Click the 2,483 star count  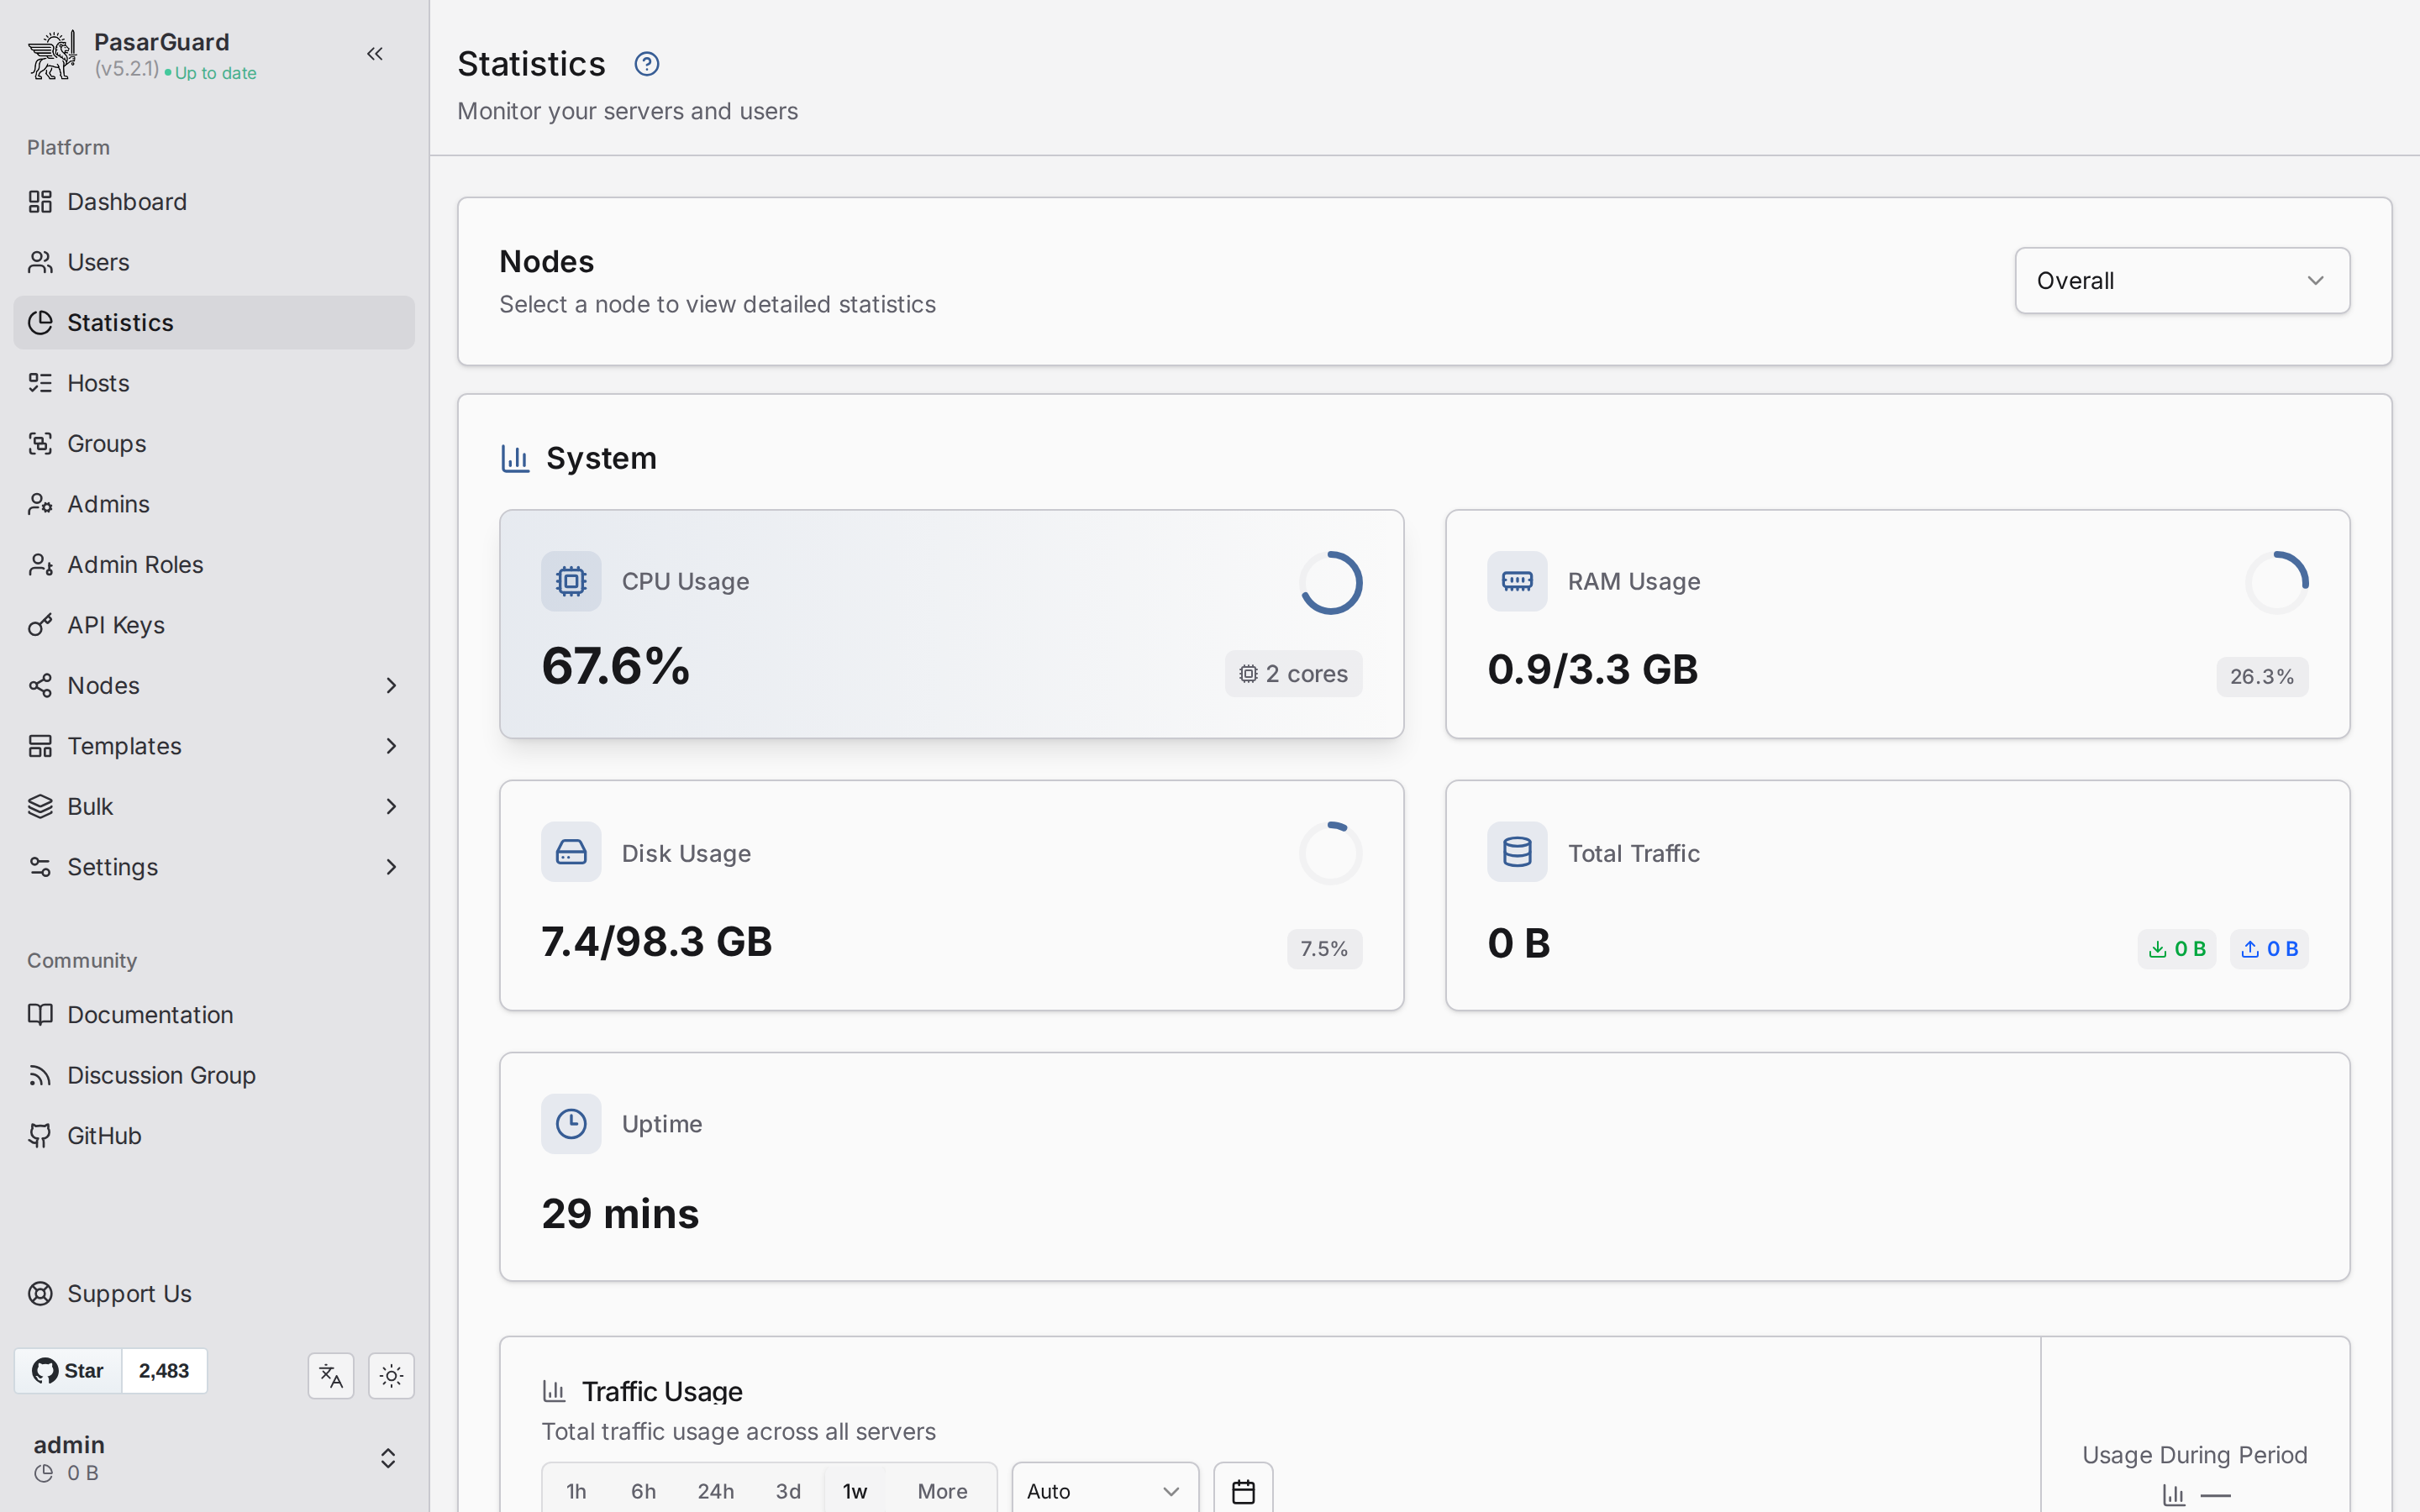point(164,1371)
